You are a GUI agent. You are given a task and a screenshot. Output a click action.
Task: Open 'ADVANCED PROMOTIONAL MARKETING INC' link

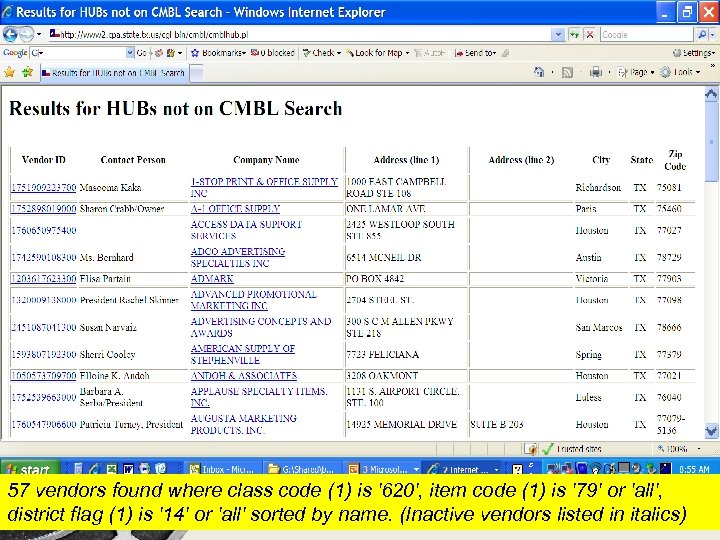[253, 300]
